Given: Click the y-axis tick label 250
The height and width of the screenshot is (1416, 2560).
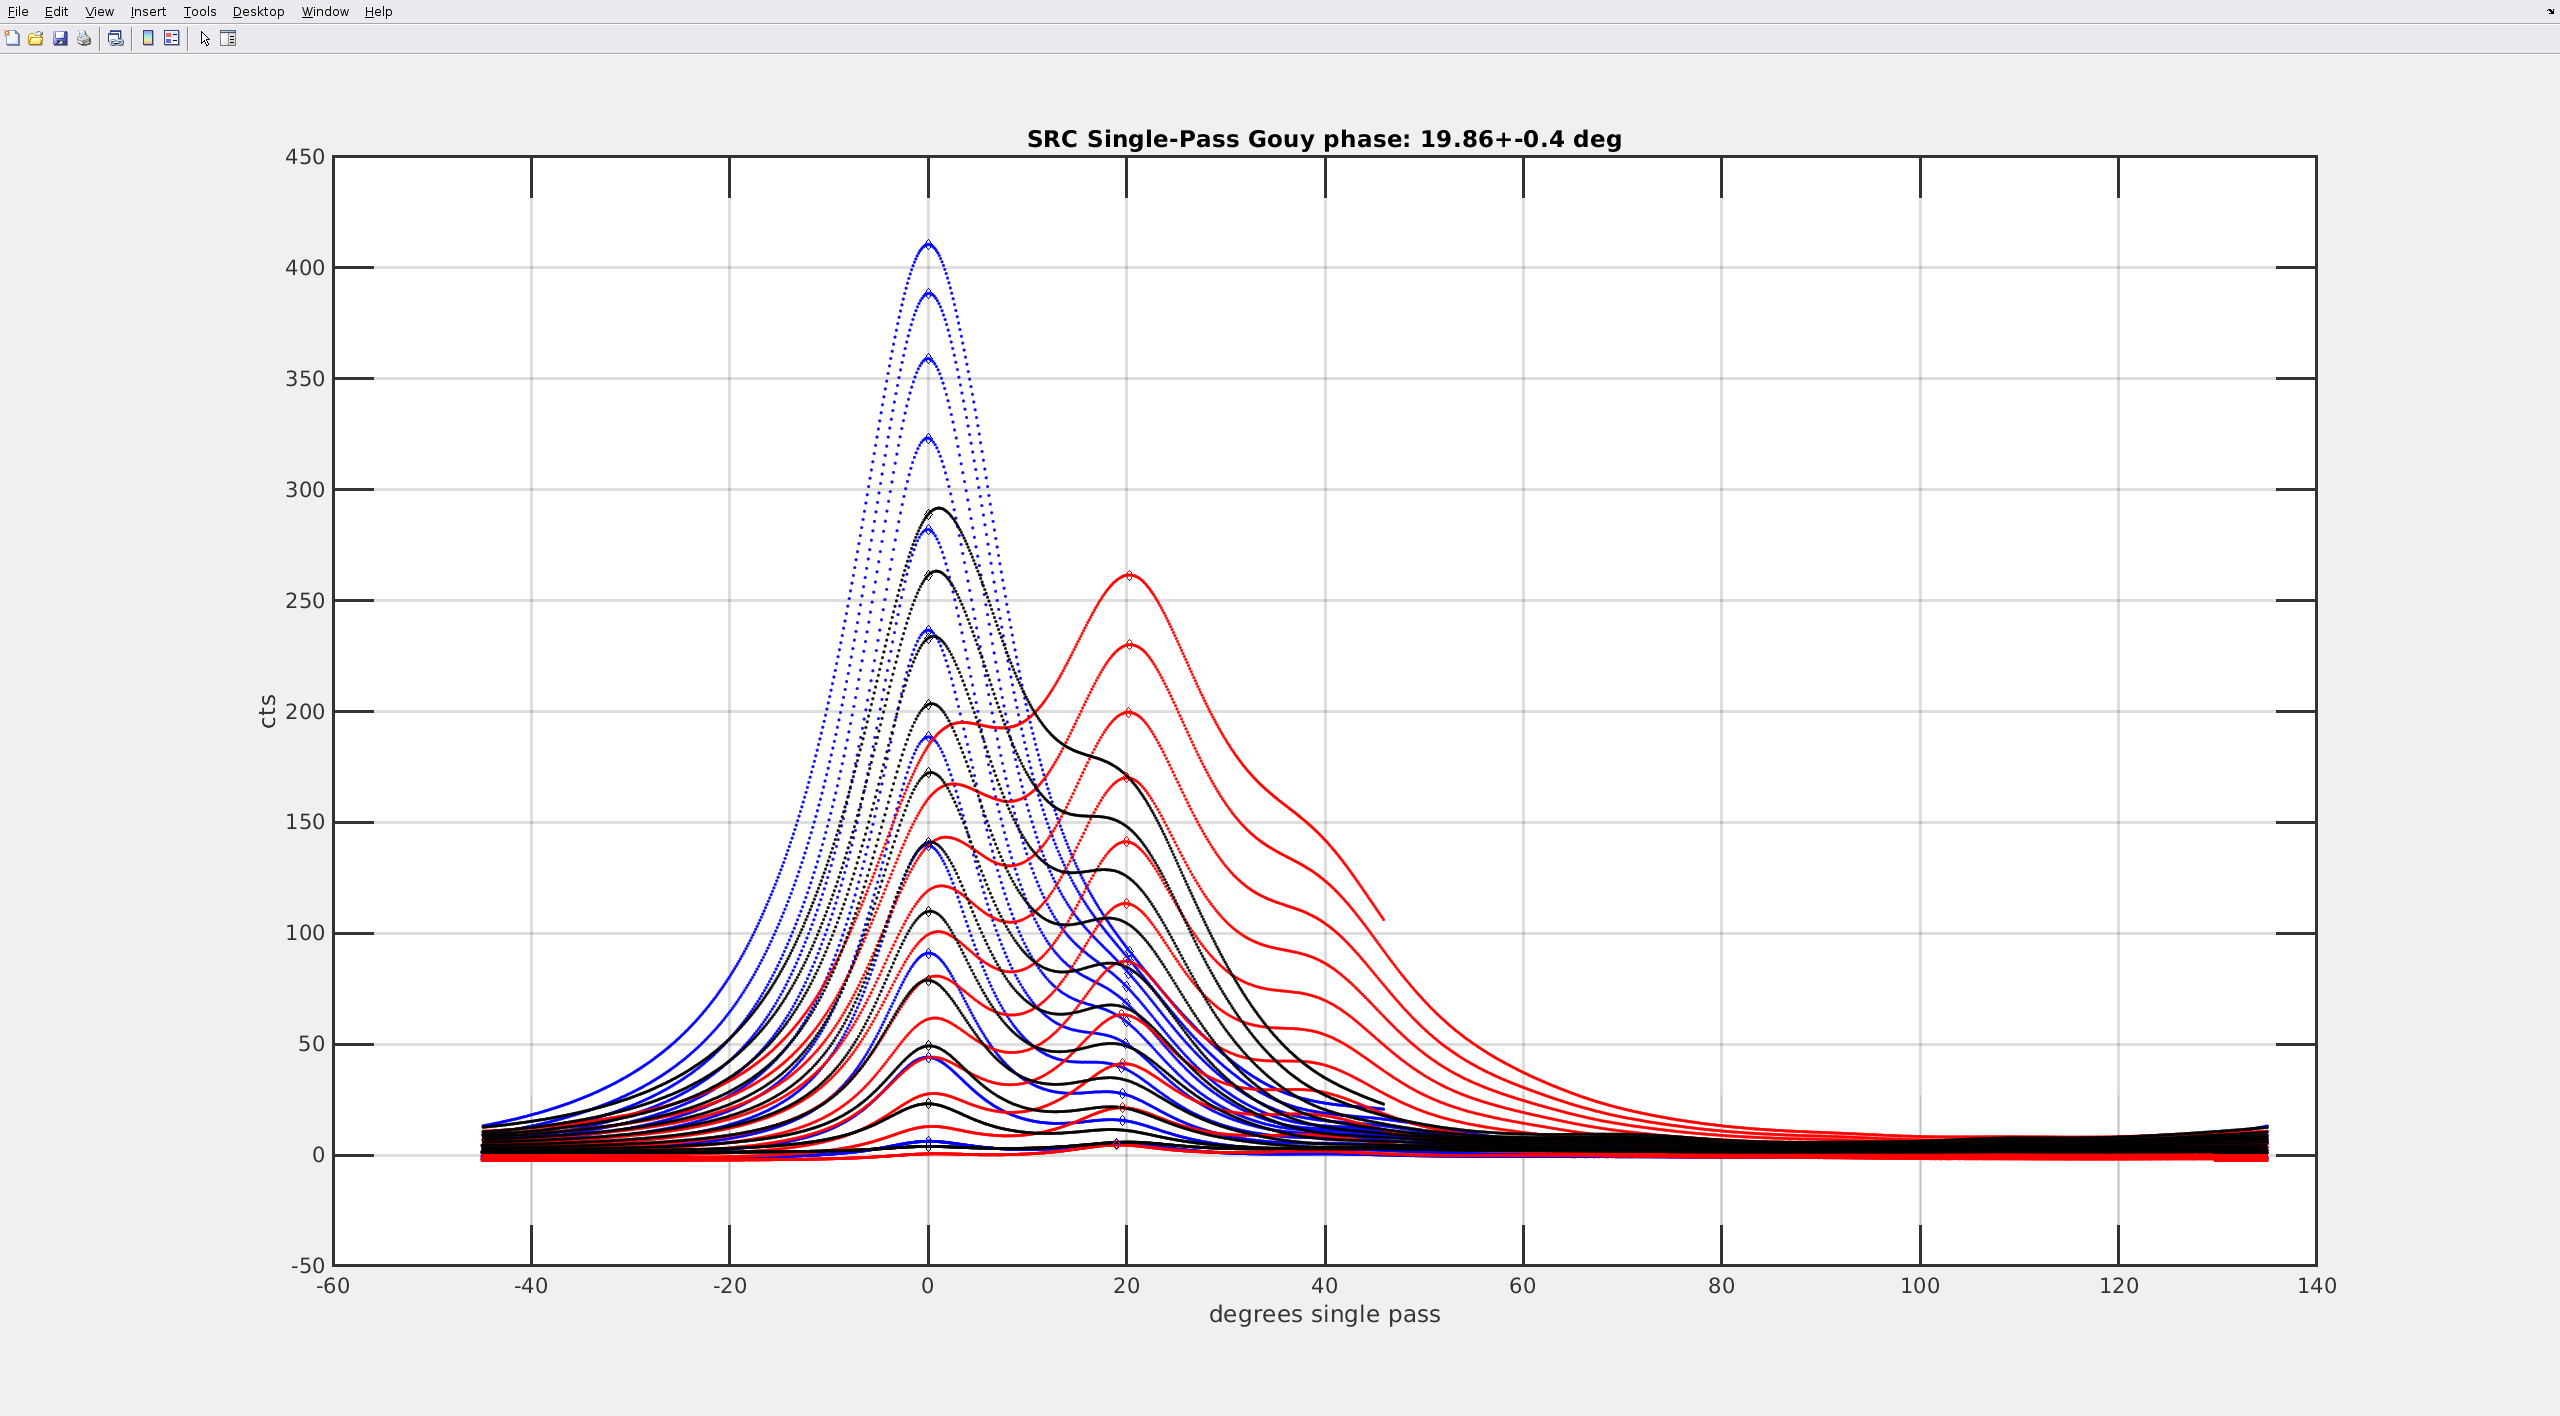Looking at the screenshot, I should [x=305, y=601].
